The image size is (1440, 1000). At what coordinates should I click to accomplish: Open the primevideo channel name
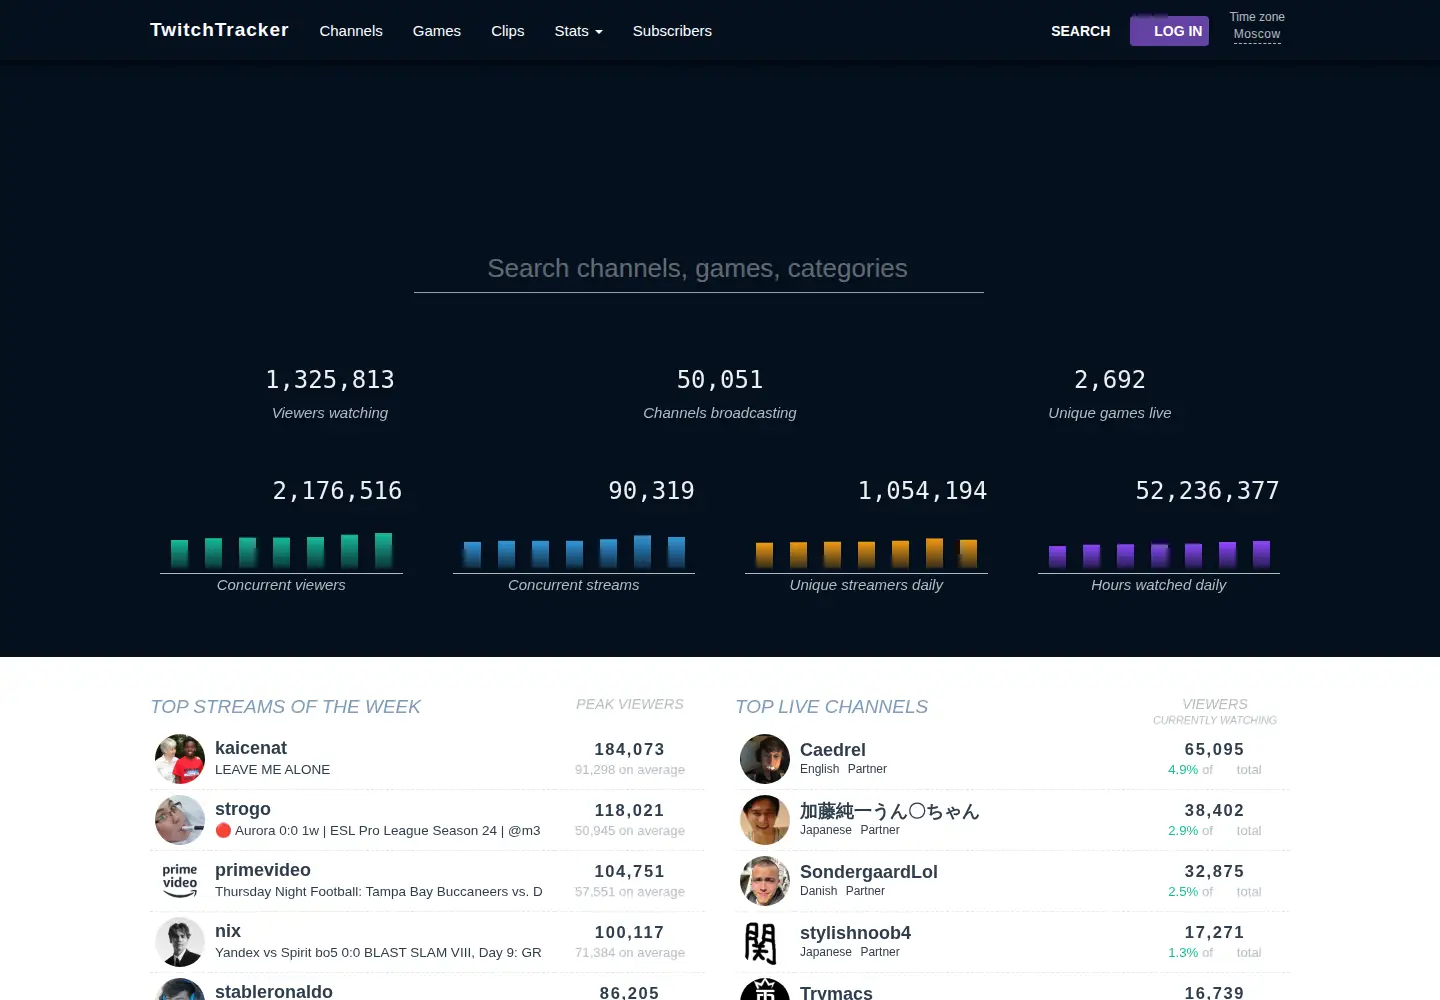point(263,870)
